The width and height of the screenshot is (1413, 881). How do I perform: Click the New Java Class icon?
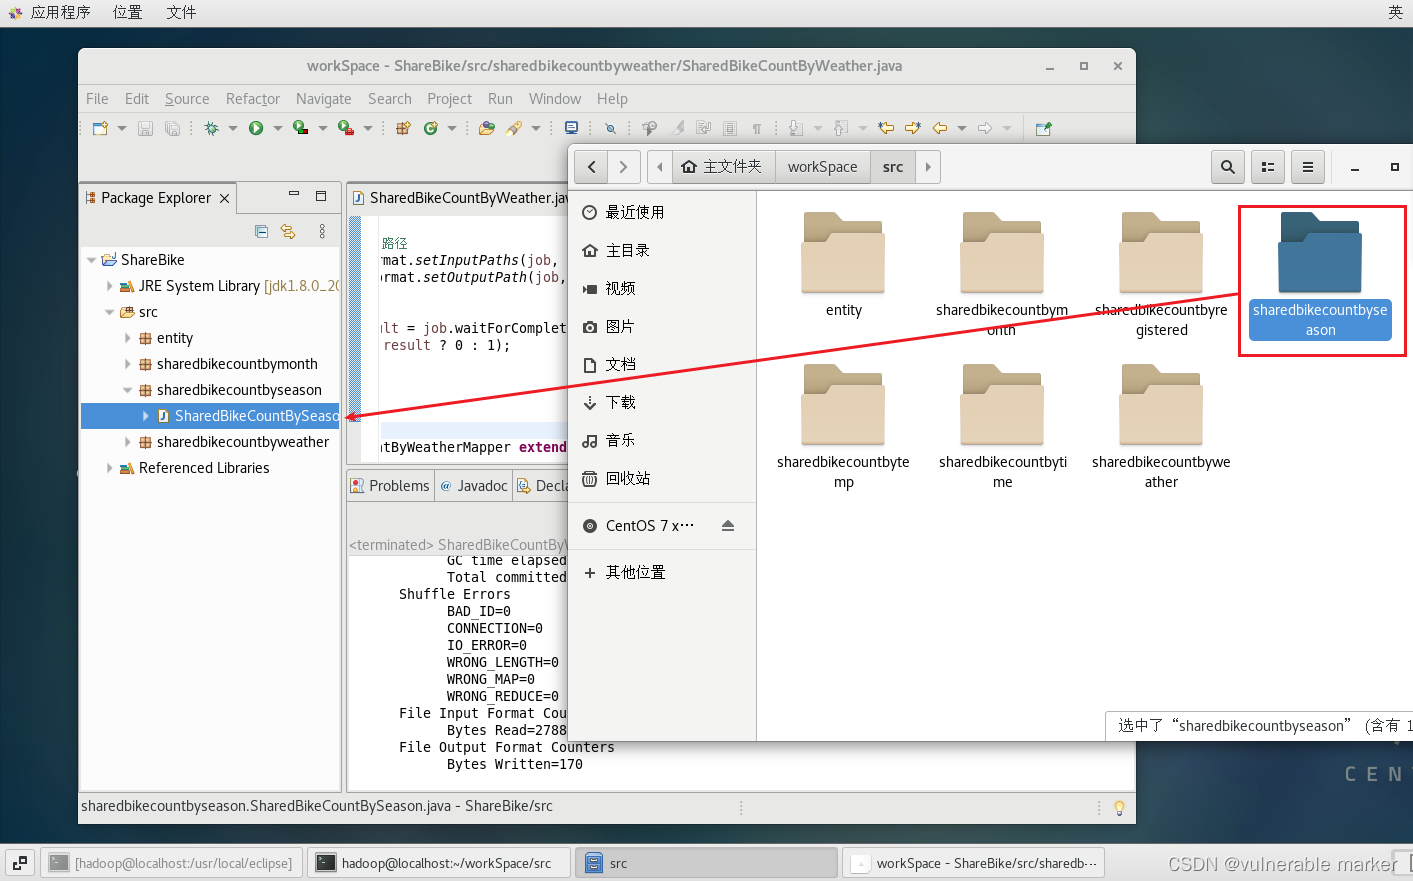point(431,128)
